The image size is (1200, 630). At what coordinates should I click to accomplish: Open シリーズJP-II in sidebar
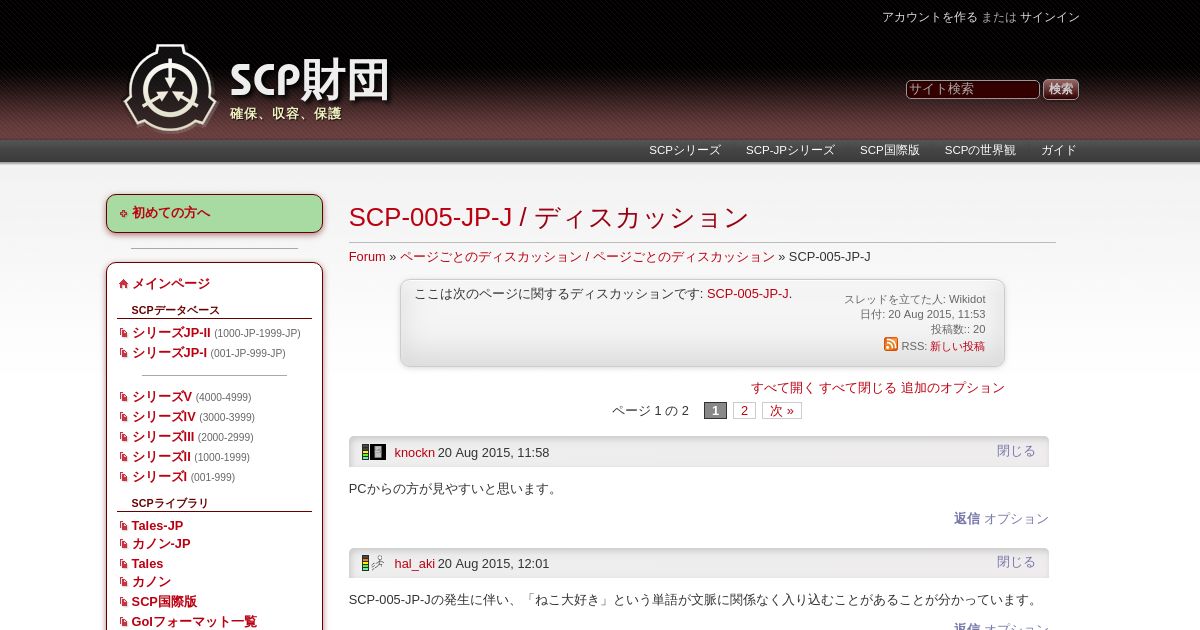pos(171,333)
